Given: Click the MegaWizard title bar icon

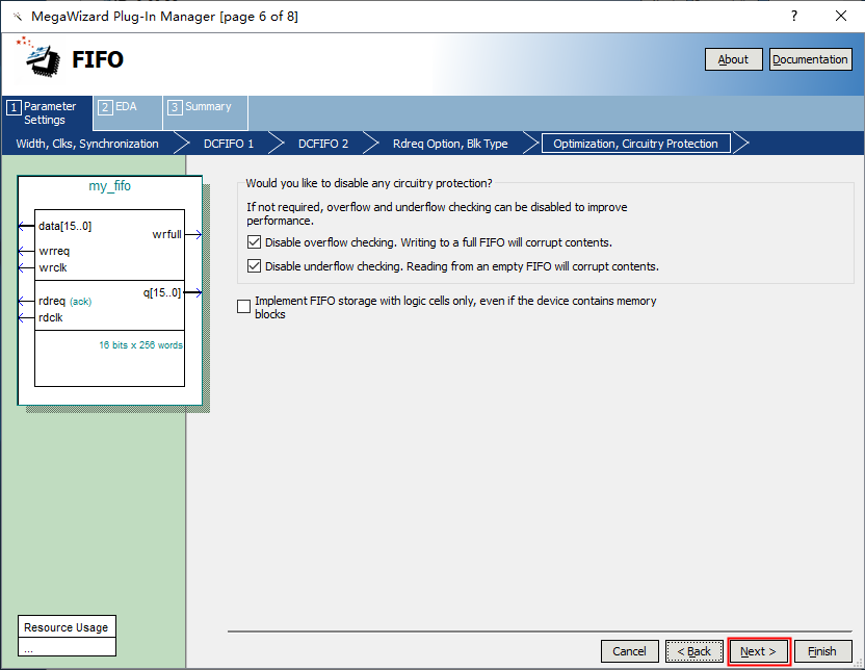Looking at the screenshot, I should (17, 16).
